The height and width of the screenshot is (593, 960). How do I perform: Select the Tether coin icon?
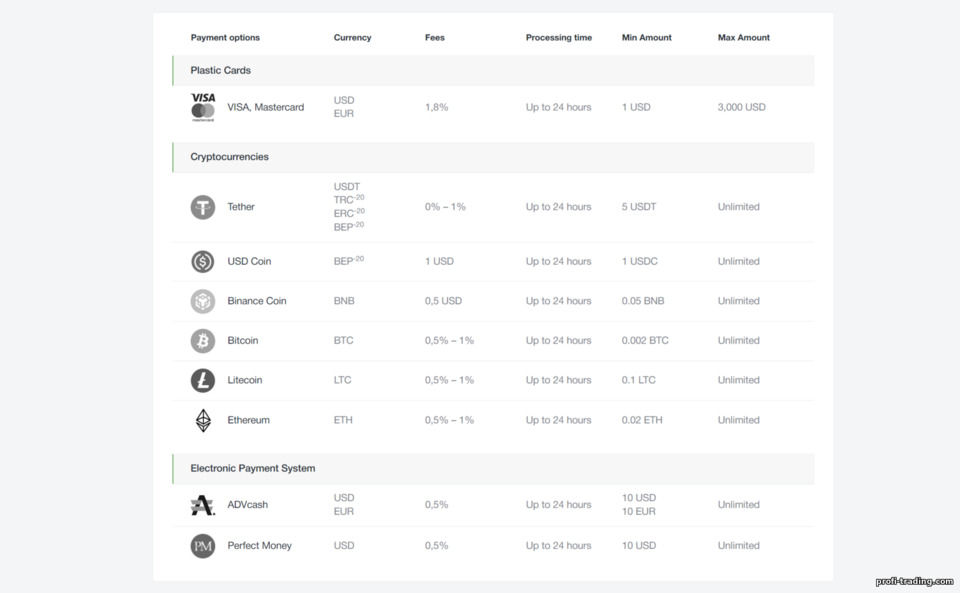203,207
